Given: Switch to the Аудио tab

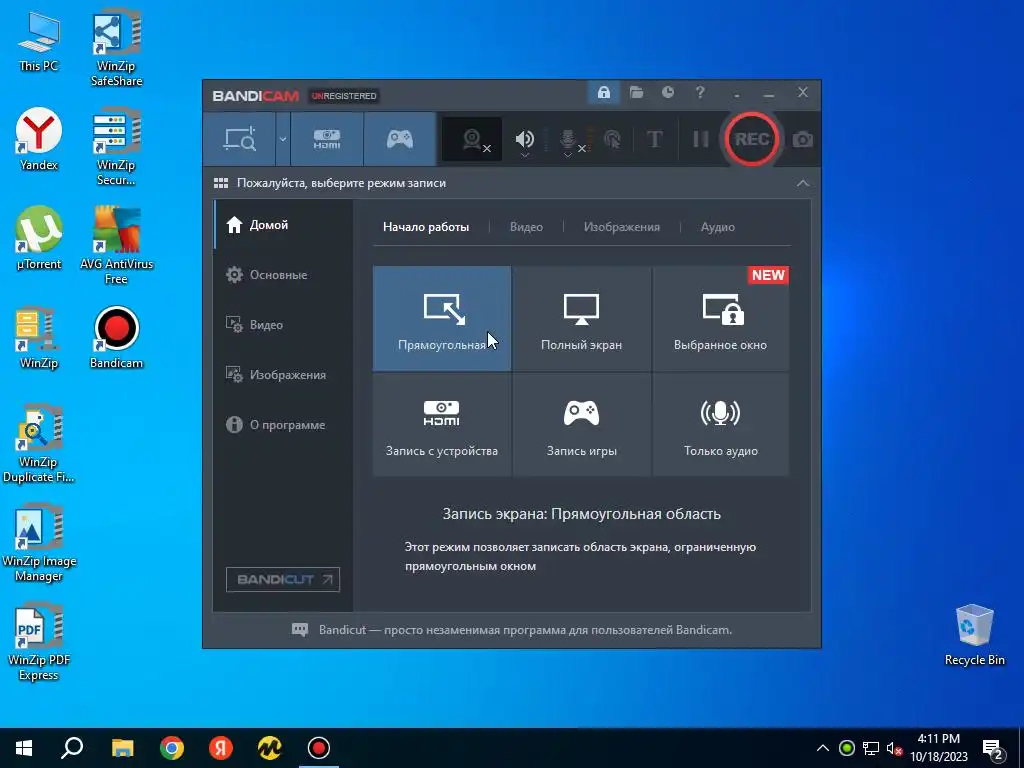Looking at the screenshot, I should pos(718,227).
